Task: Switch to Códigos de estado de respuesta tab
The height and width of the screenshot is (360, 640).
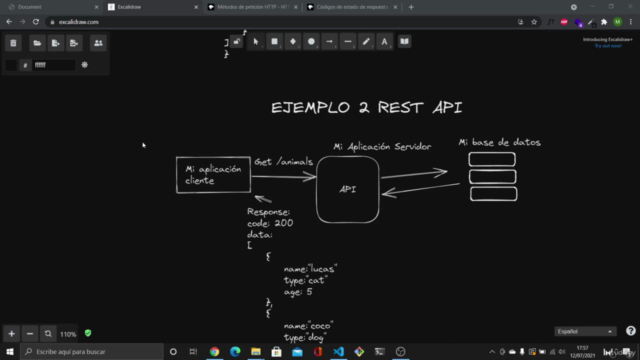Action: pos(352,7)
